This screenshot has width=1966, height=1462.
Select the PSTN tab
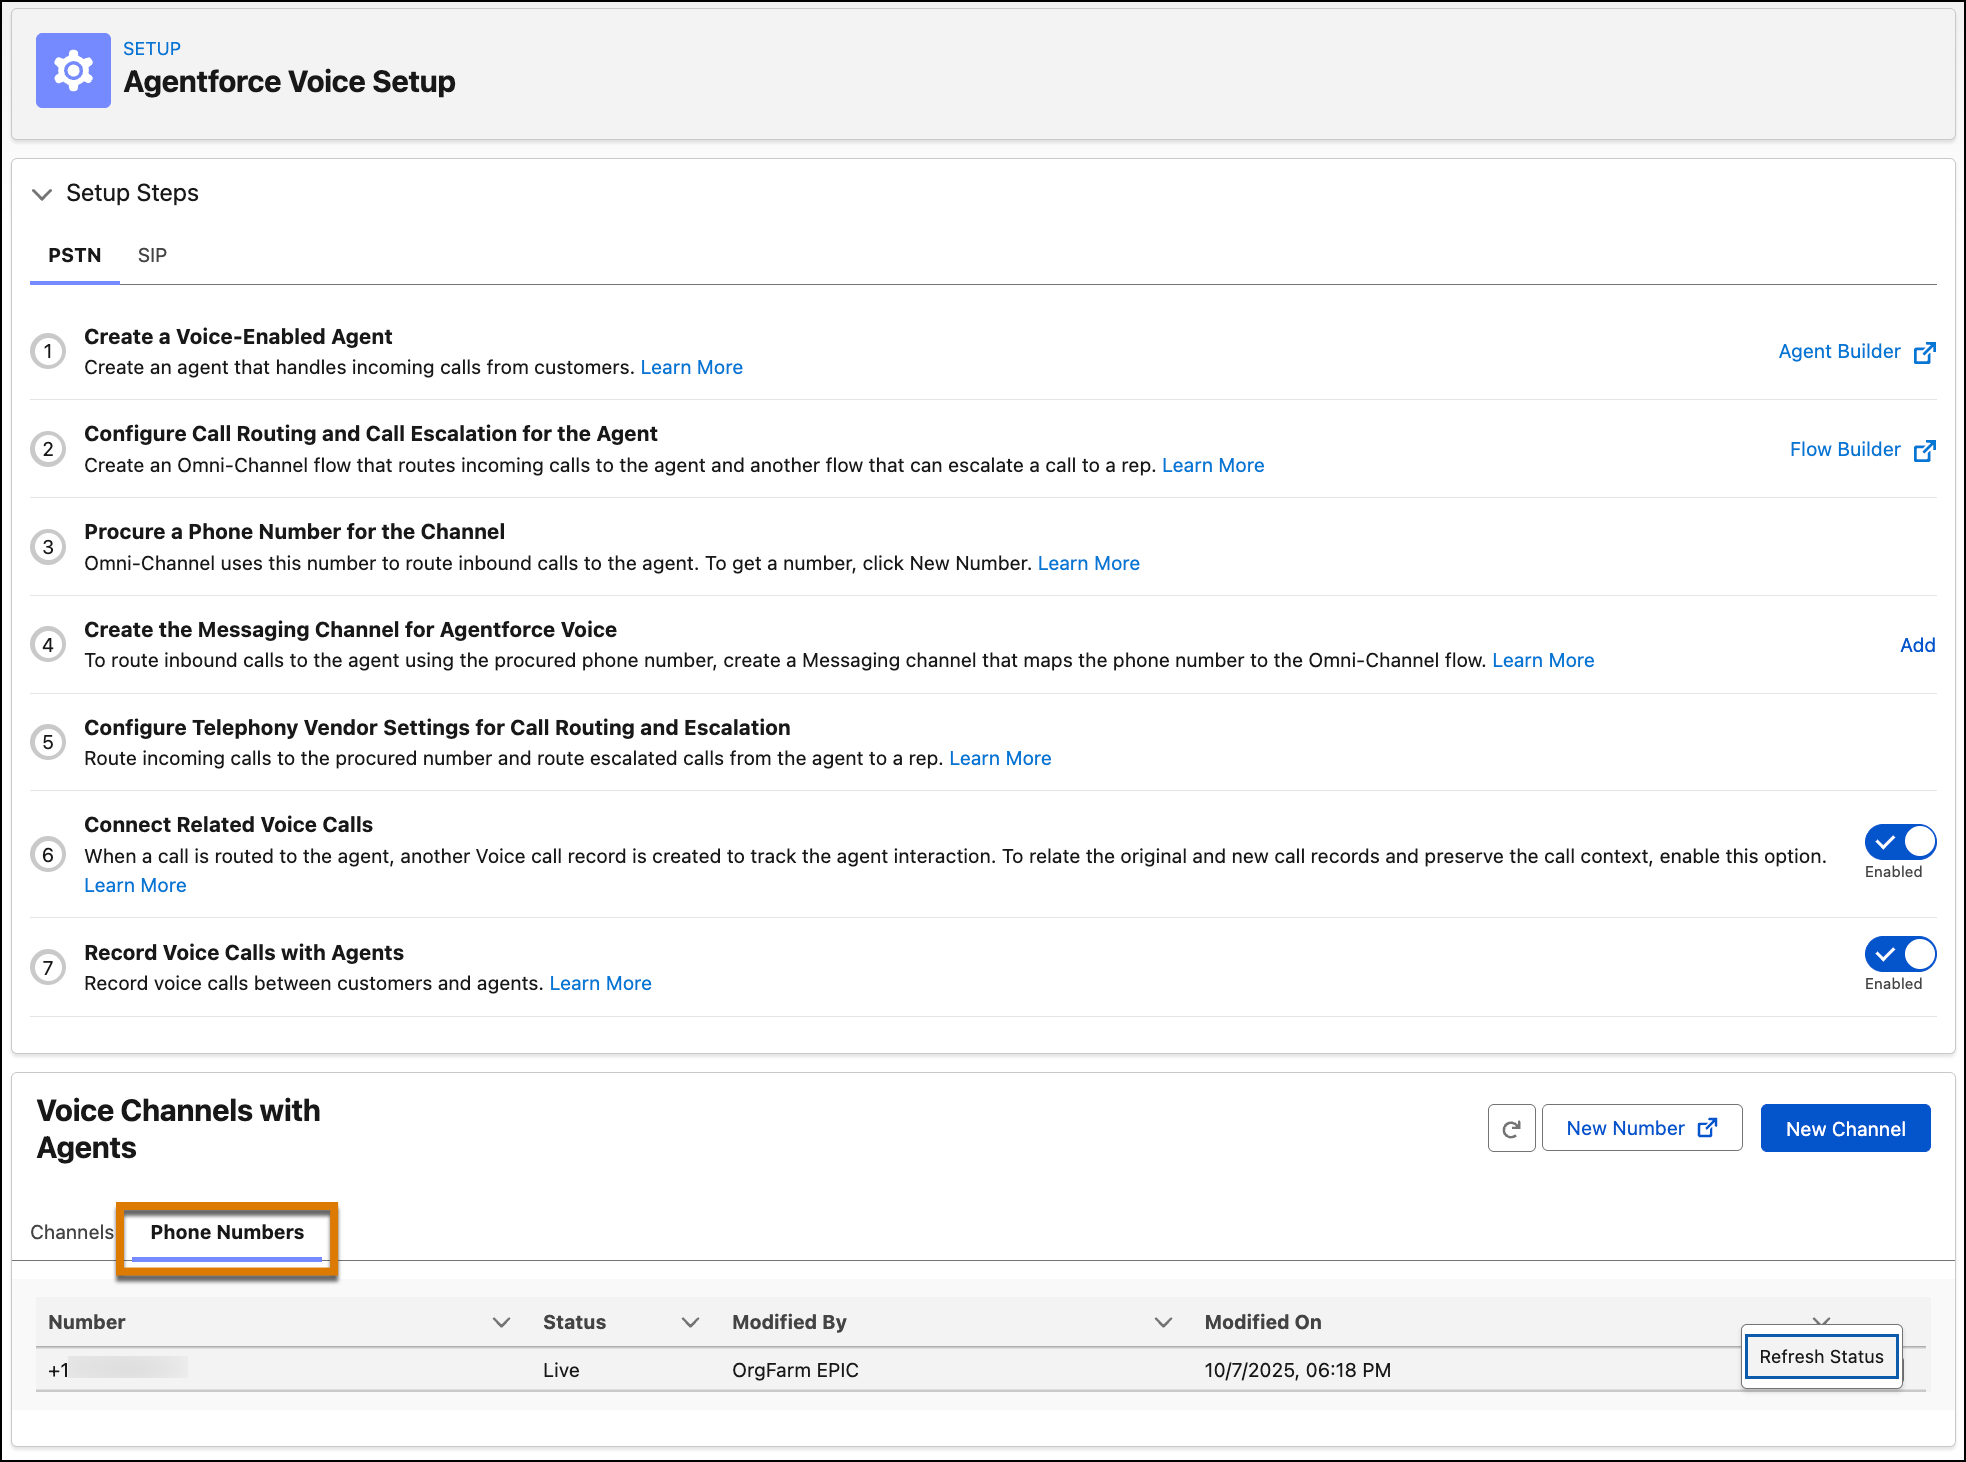coord(75,255)
